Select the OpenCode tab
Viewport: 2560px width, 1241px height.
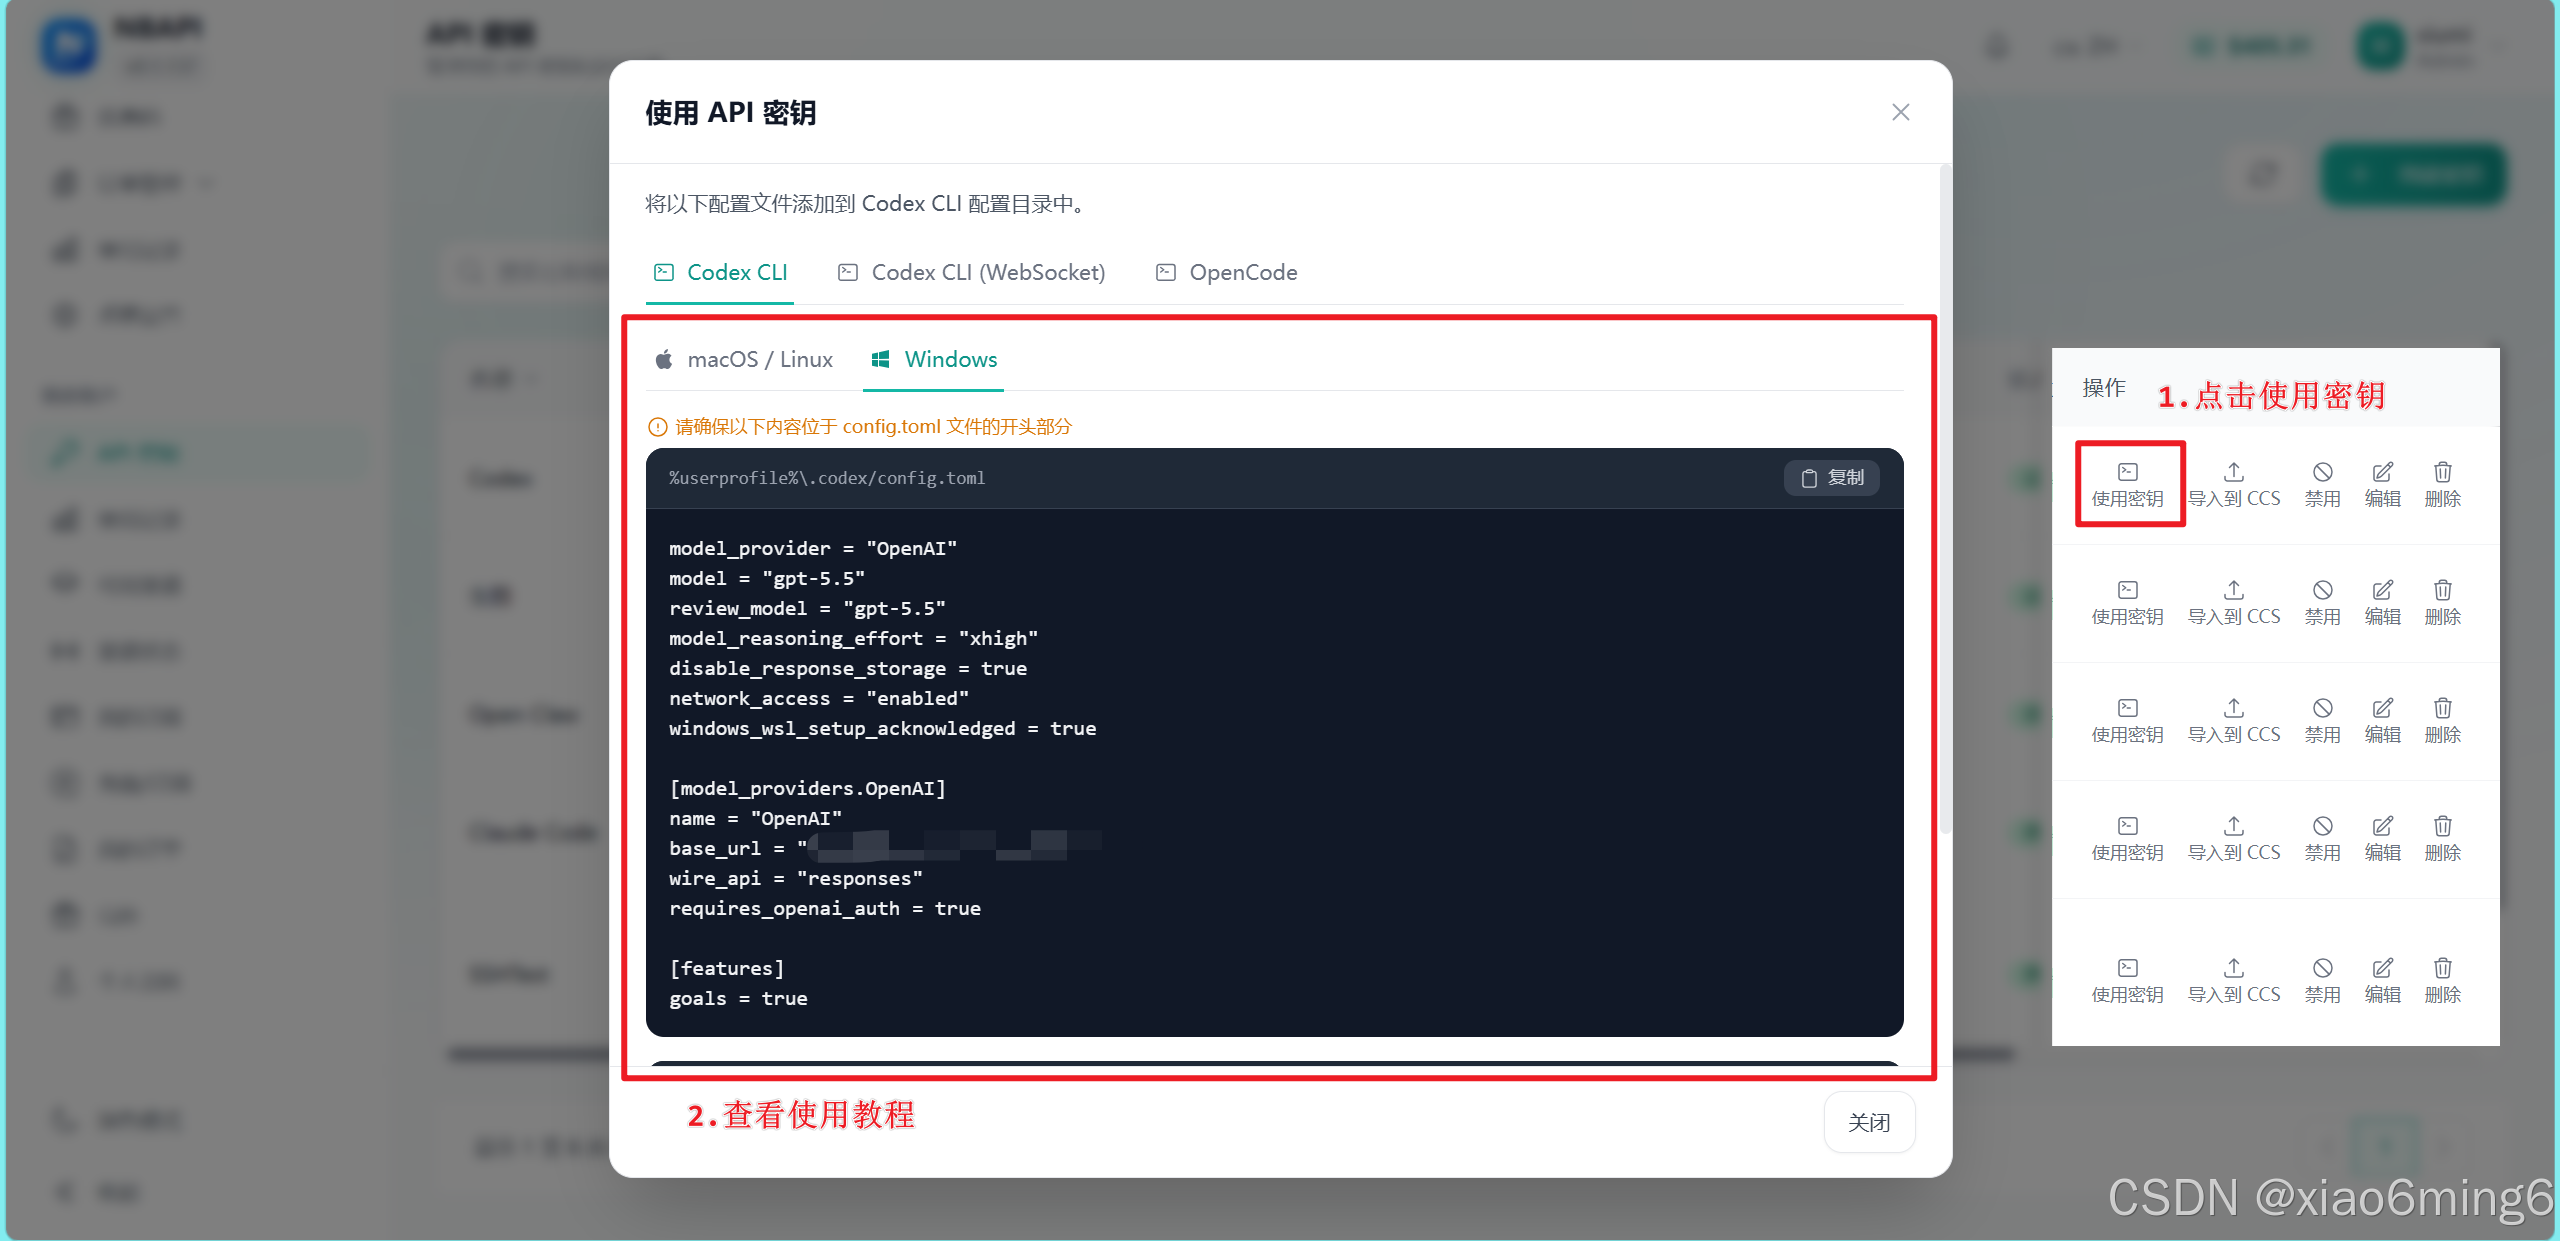point(1226,273)
